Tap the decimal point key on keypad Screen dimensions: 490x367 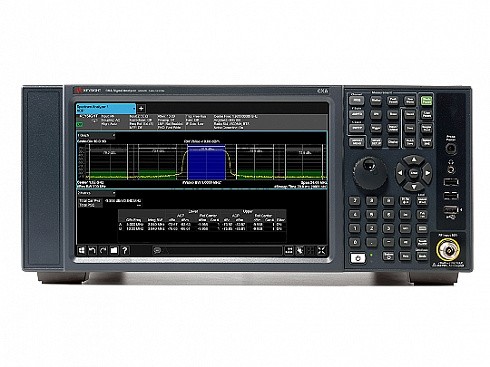click(x=371, y=242)
